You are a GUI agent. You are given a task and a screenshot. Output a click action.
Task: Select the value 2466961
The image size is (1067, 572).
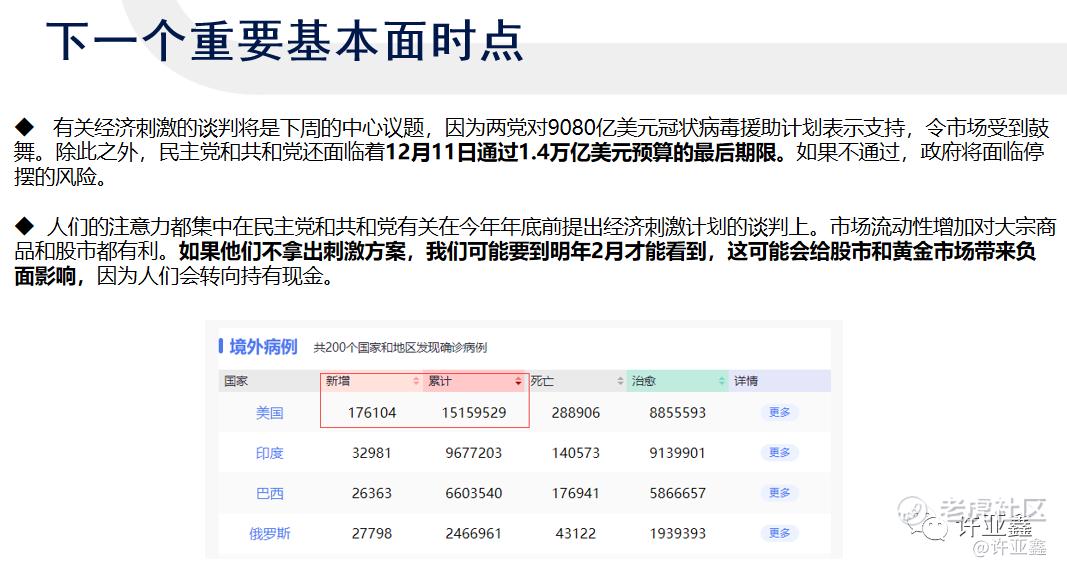pyautogui.click(x=474, y=533)
